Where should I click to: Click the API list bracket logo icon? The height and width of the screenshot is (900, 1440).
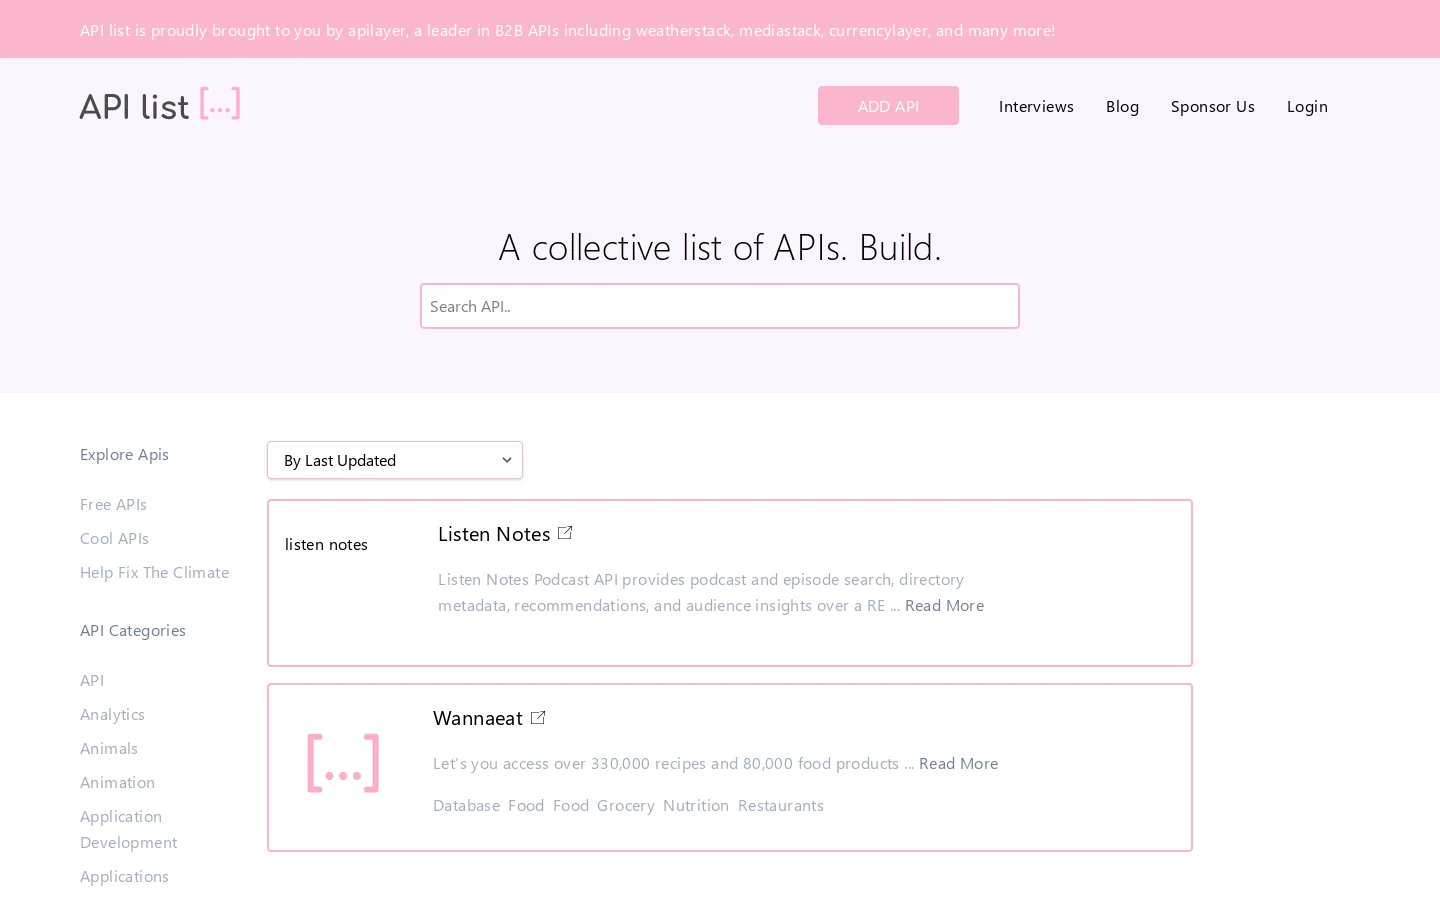tap(160, 104)
